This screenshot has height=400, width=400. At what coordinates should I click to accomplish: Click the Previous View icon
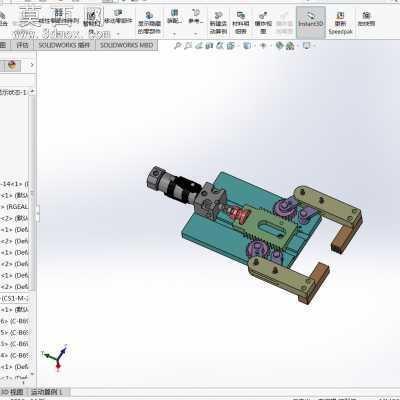(199, 46)
